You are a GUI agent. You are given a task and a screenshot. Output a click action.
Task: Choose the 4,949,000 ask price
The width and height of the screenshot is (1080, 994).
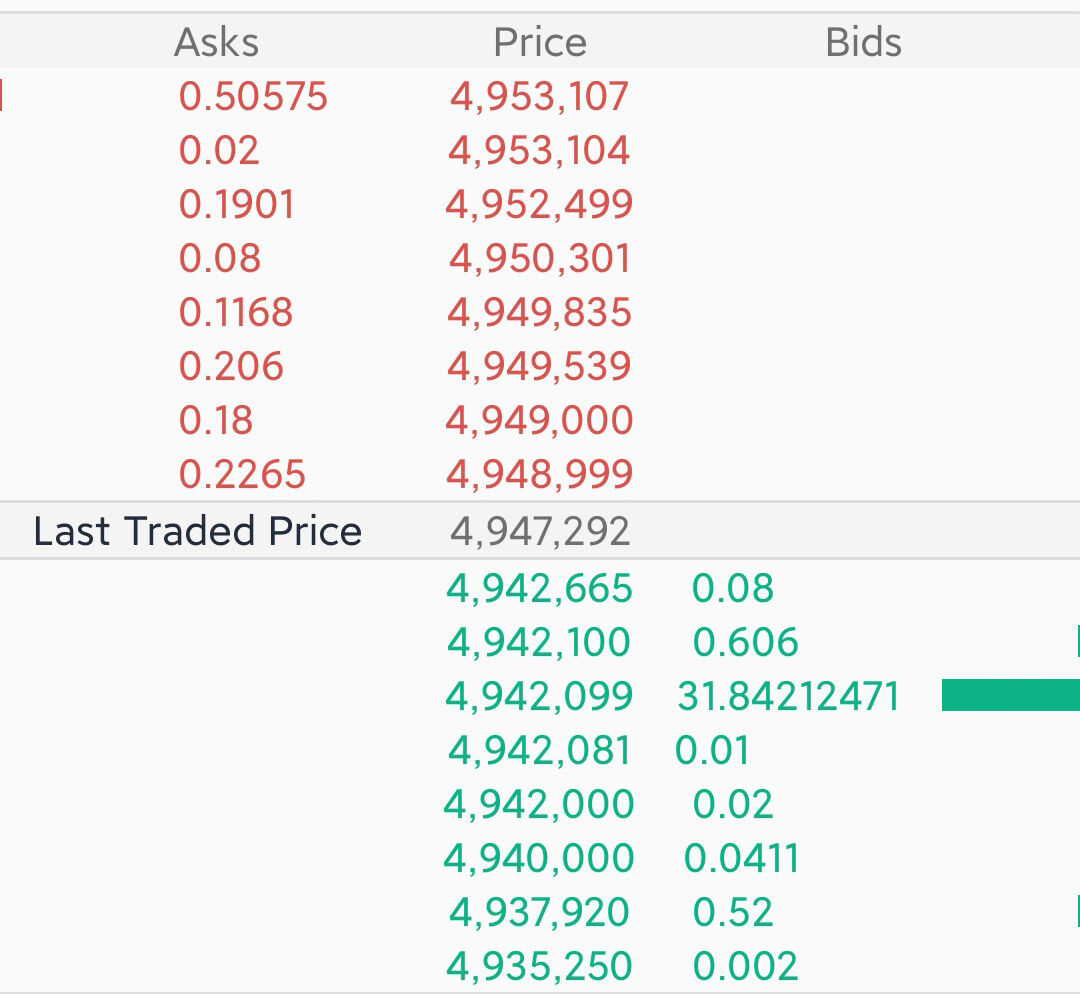(540, 420)
